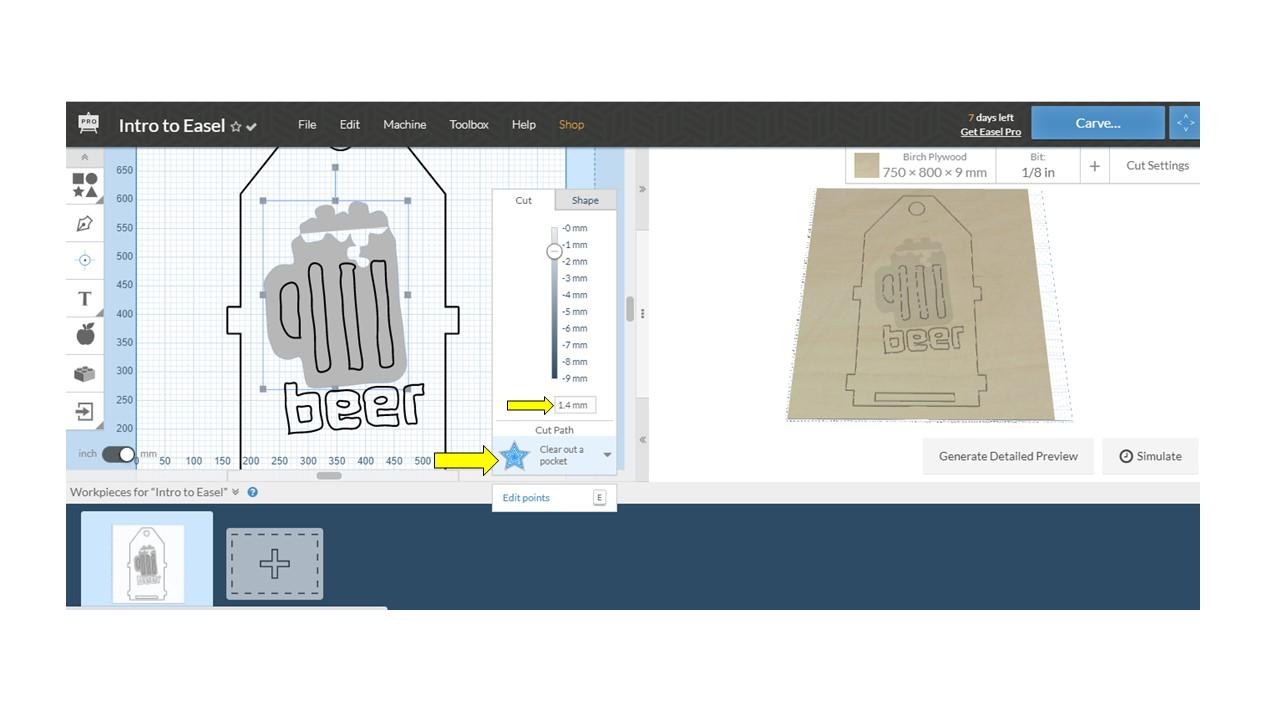The width and height of the screenshot is (1280, 720).
Task: Click the Carve... button
Action: tap(1098, 123)
